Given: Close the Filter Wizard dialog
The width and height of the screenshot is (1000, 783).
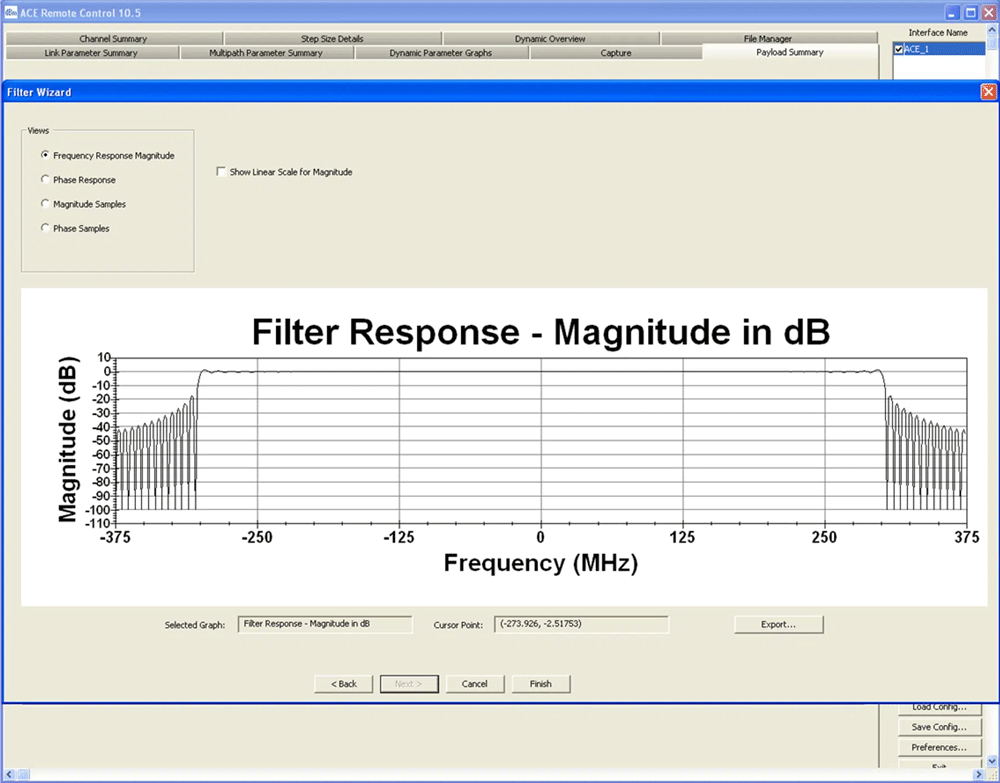Looking at the screenshot, I should (988, 91).
